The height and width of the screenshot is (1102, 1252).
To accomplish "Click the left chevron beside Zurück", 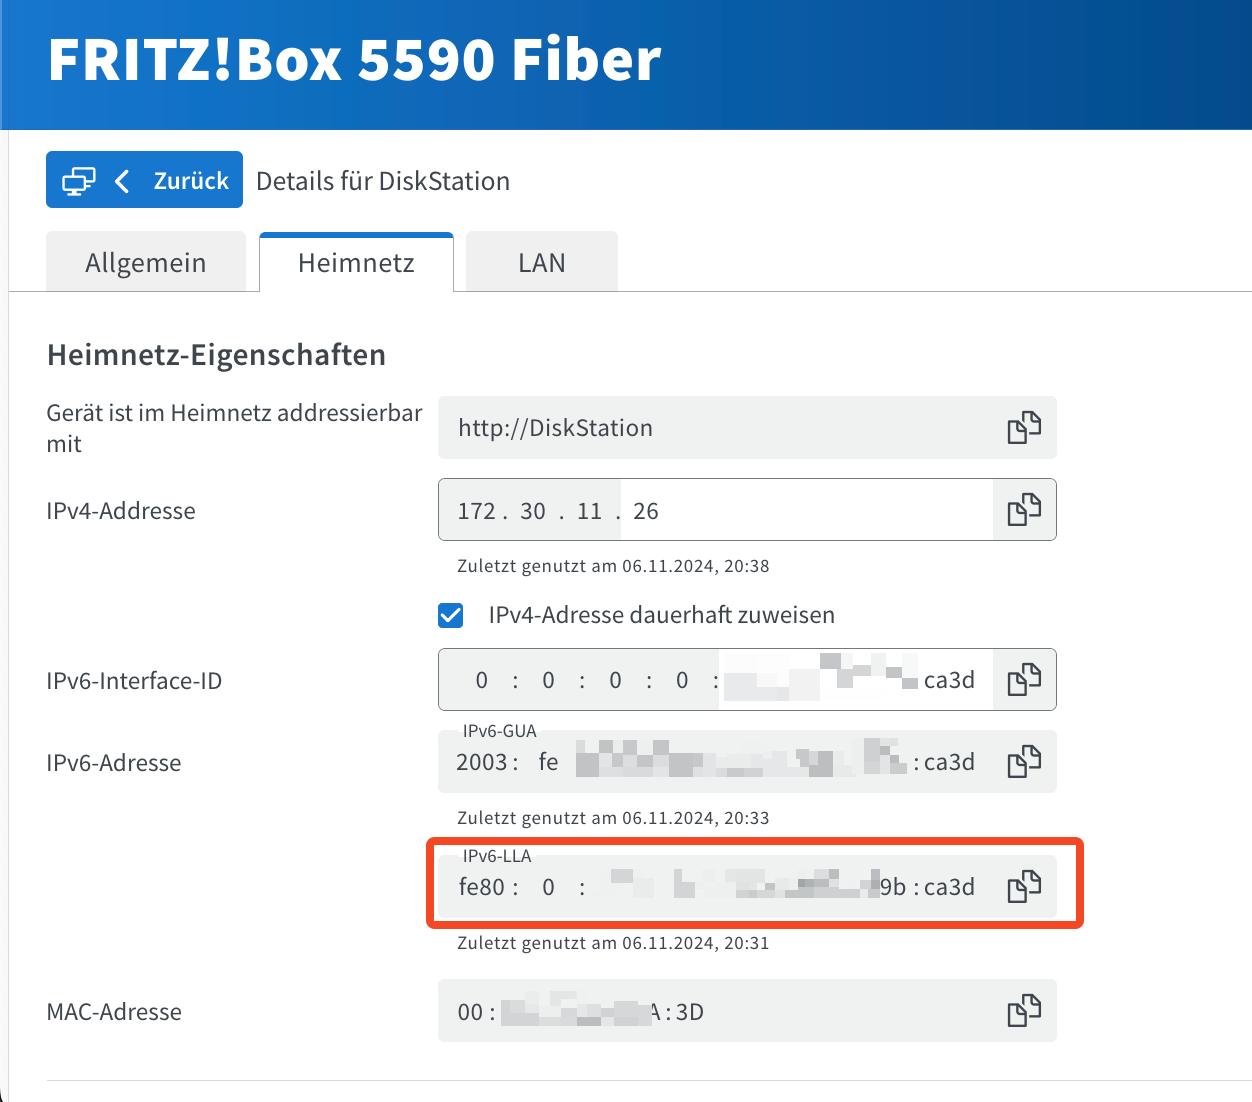I will [x=121, y=179].
